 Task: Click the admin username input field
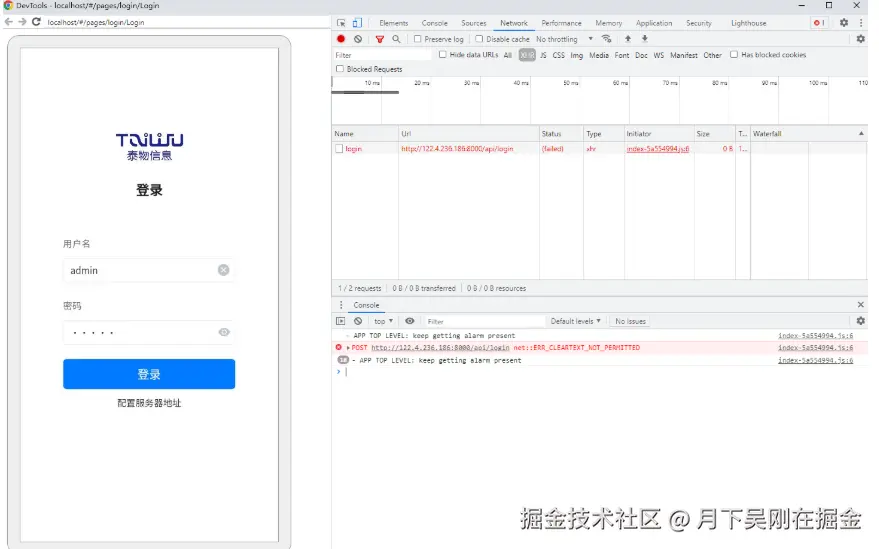[149, 270]
